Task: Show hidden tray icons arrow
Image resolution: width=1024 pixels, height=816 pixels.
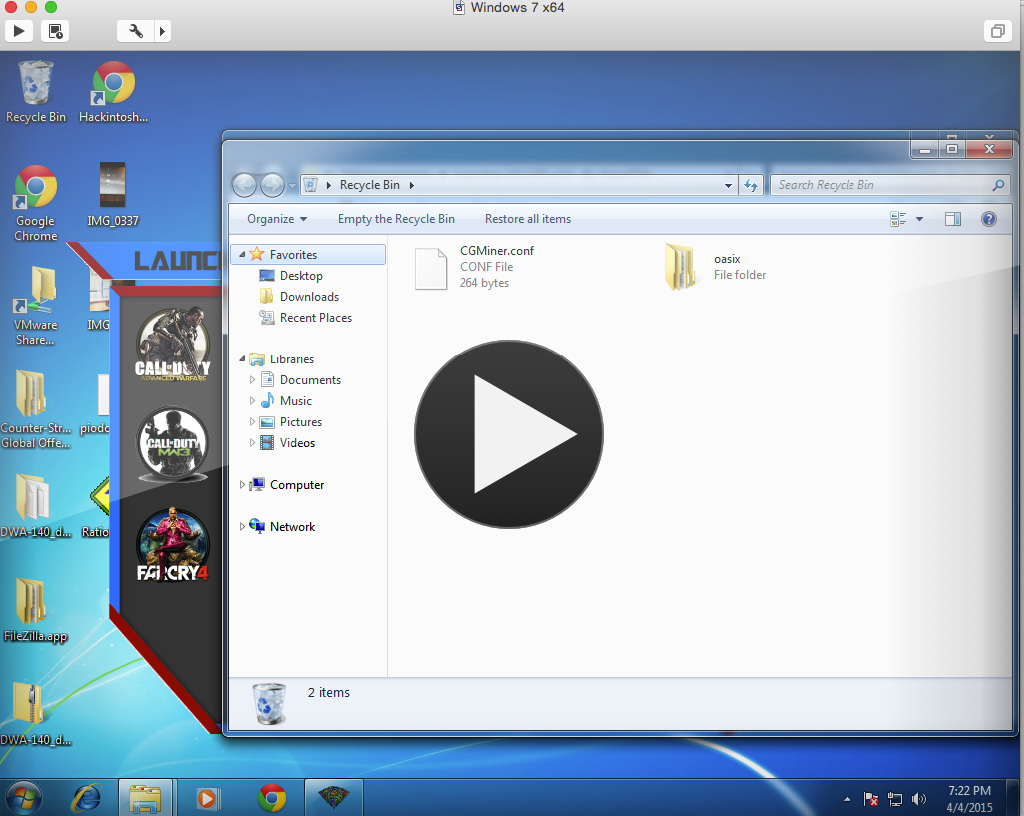Action: pos(847,798)
